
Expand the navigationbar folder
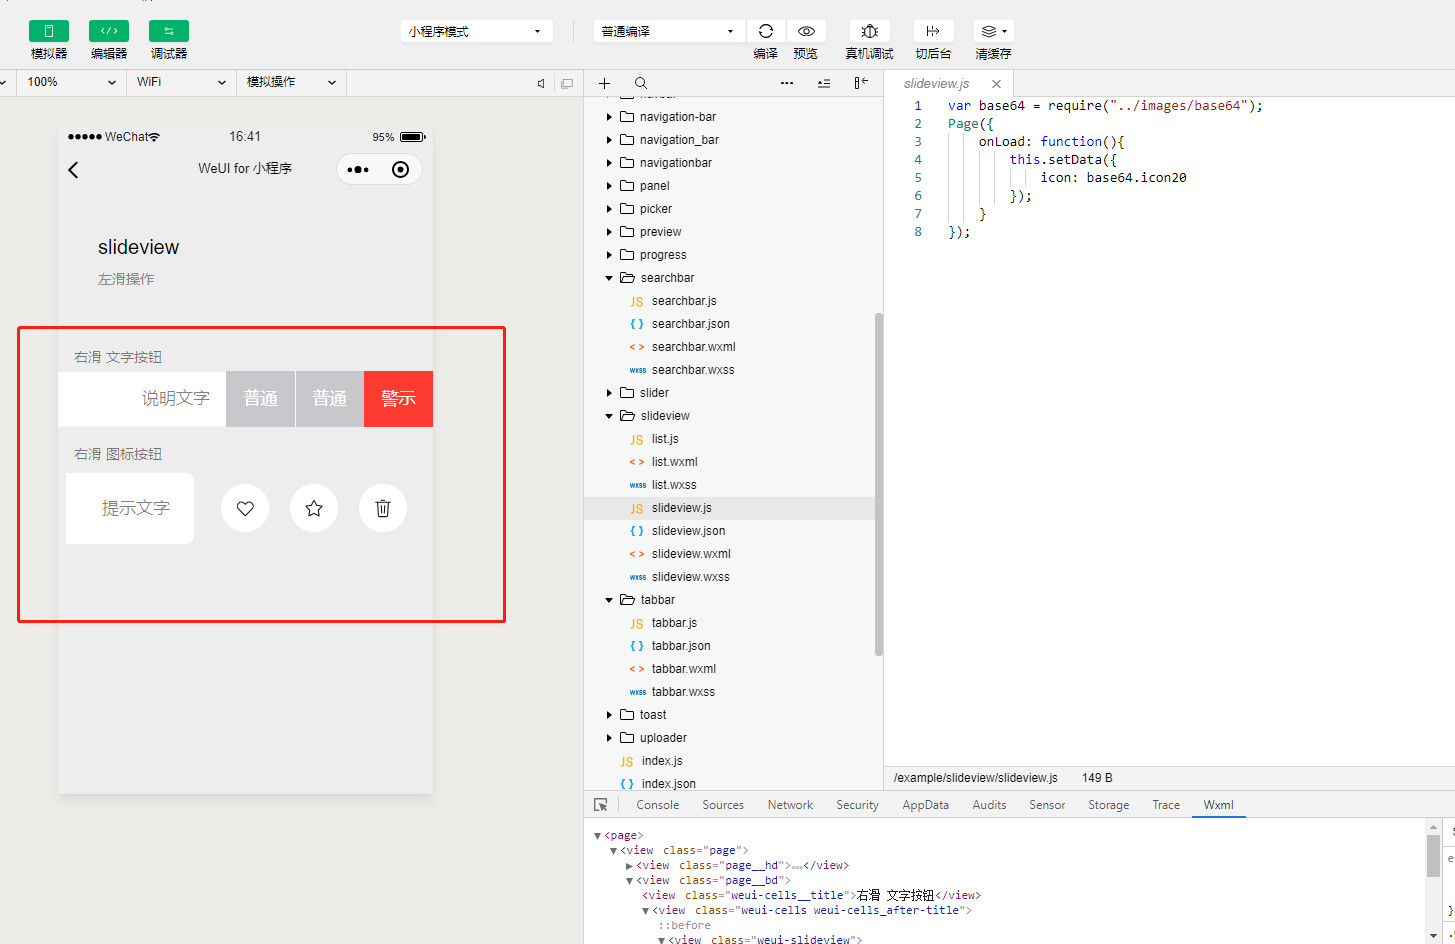pos(609,163)
